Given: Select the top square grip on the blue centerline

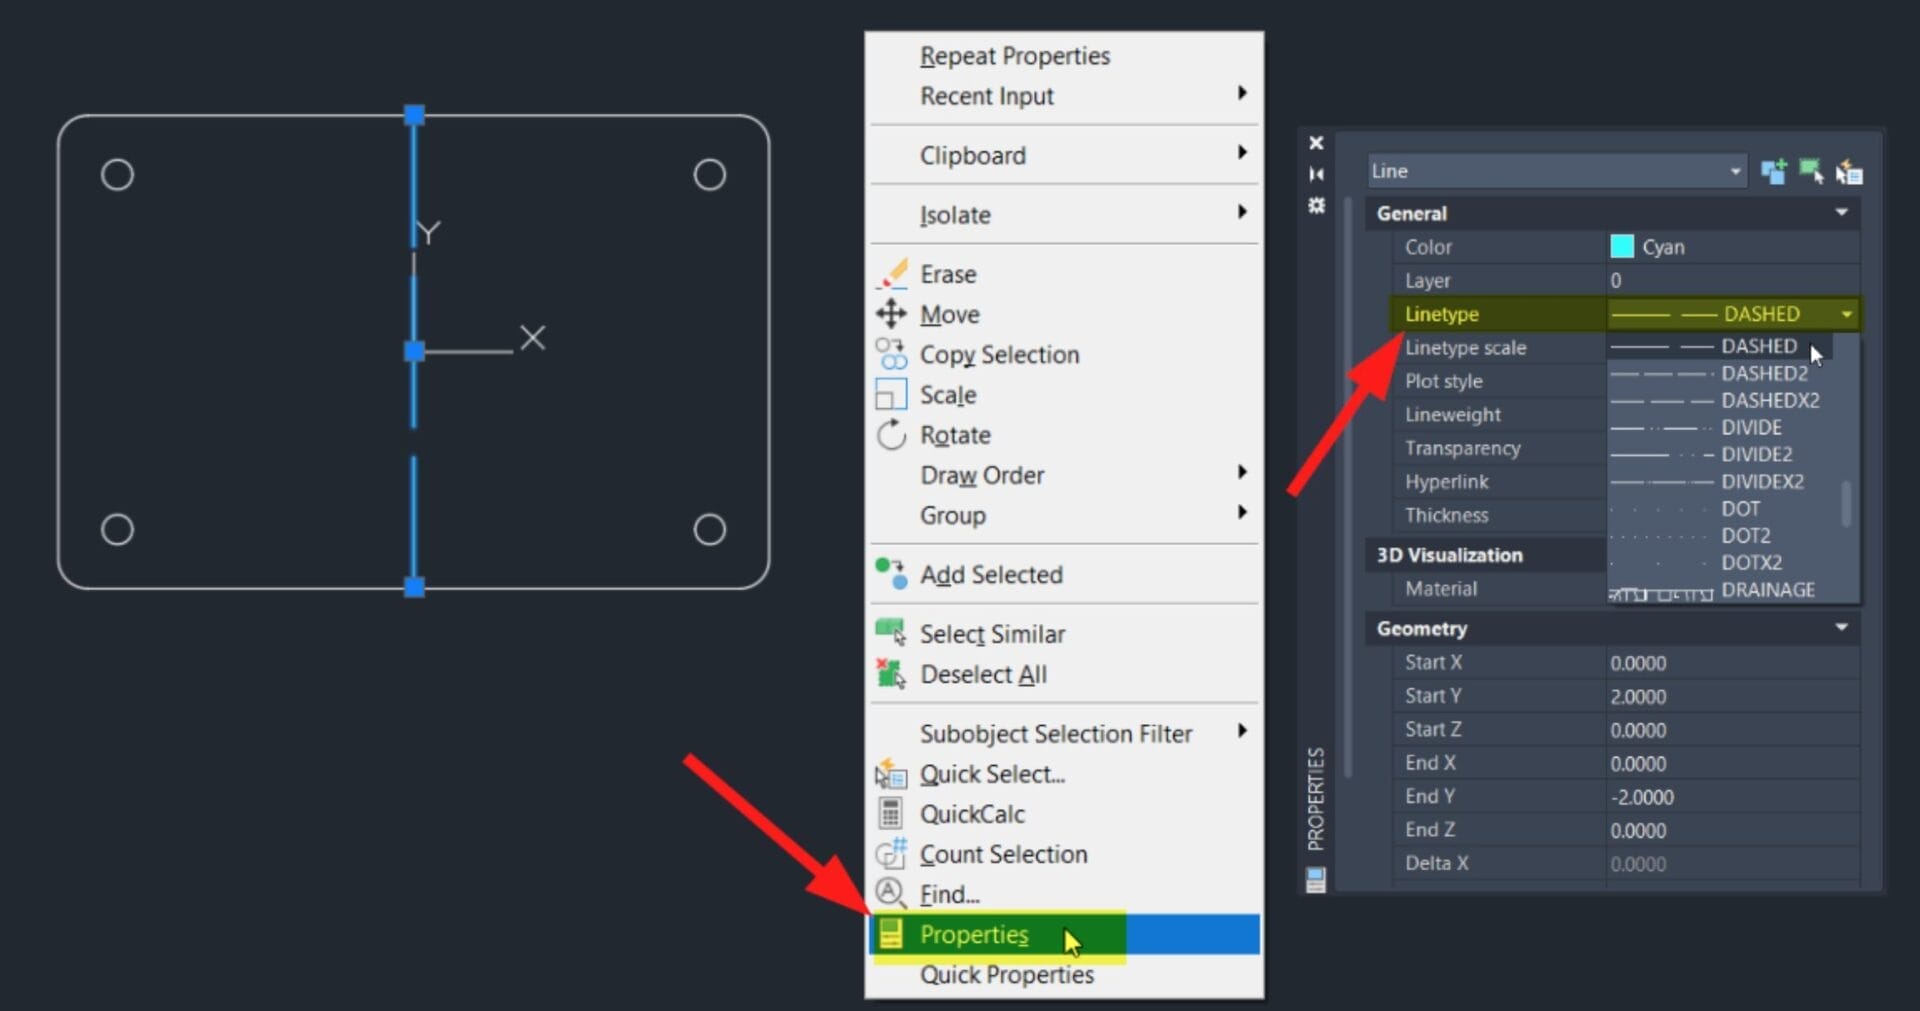Looking at the screenshot, I should 414,116.
